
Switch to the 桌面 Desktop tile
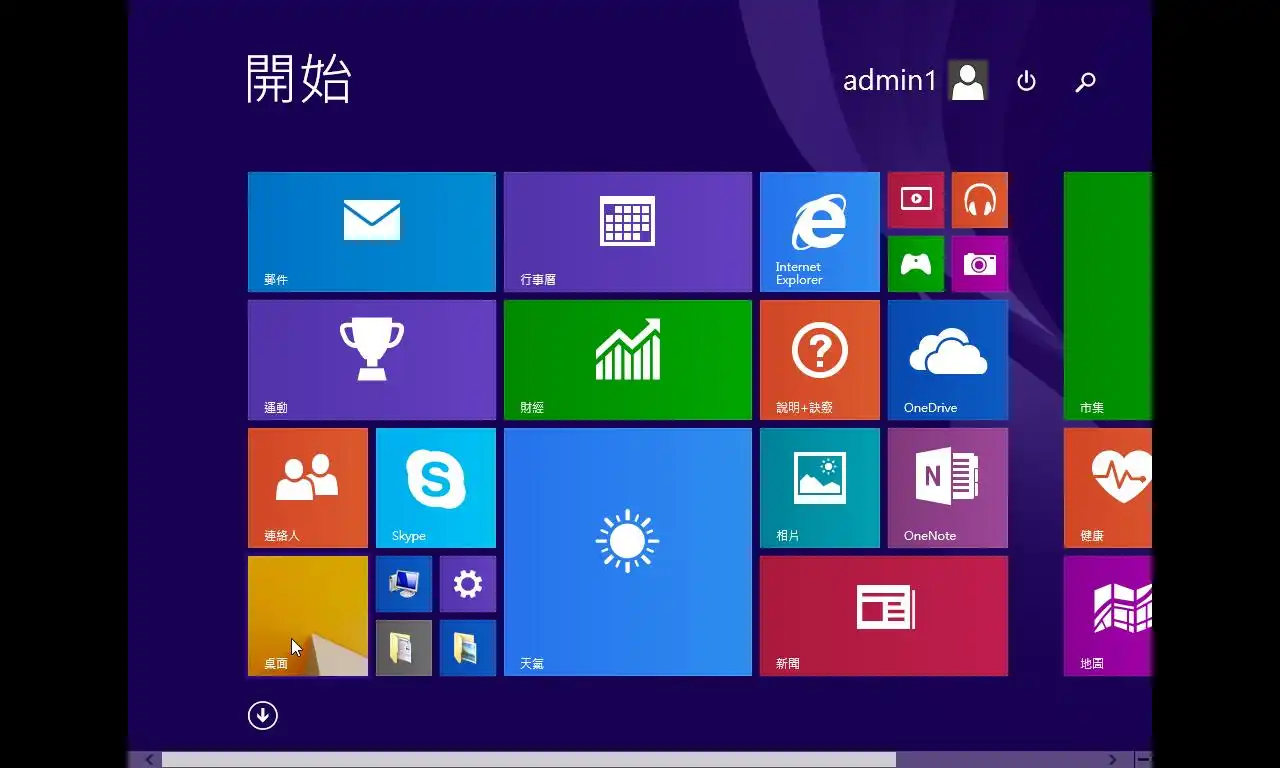pyautogui.click(x=308, y=616)
